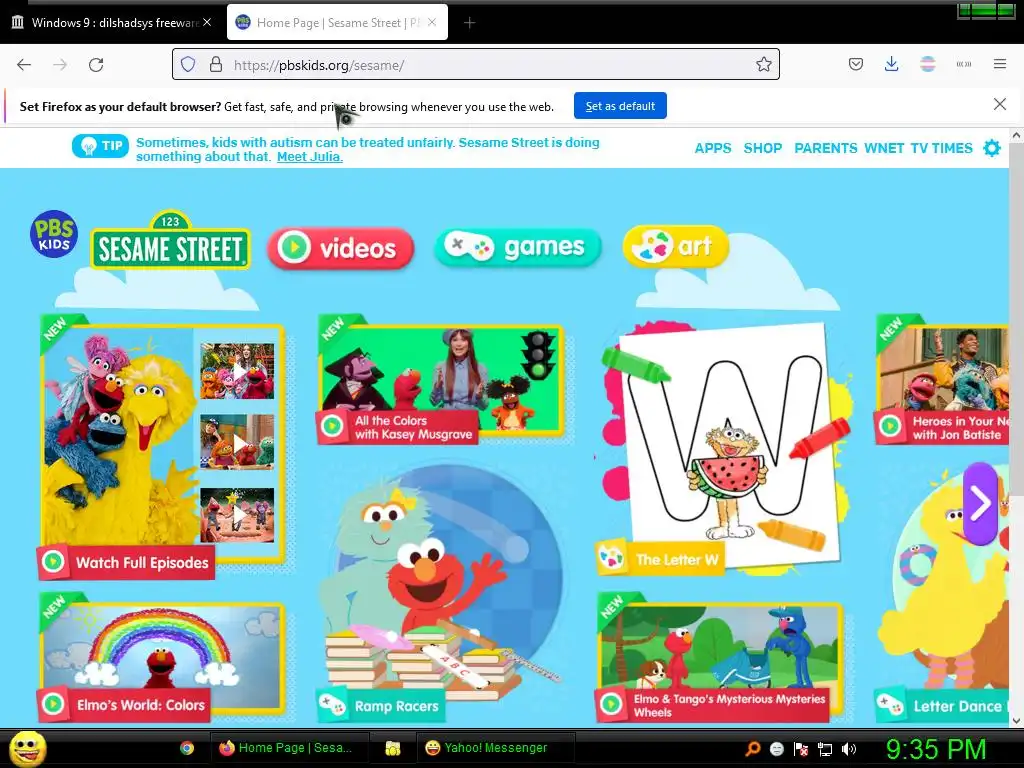Go to the PBS Kids logo home
1024x768 pixels.
click(x=54, y=234)
